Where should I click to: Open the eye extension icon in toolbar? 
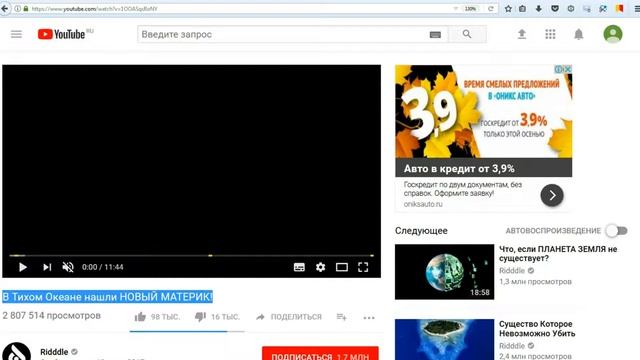point(571,9)
